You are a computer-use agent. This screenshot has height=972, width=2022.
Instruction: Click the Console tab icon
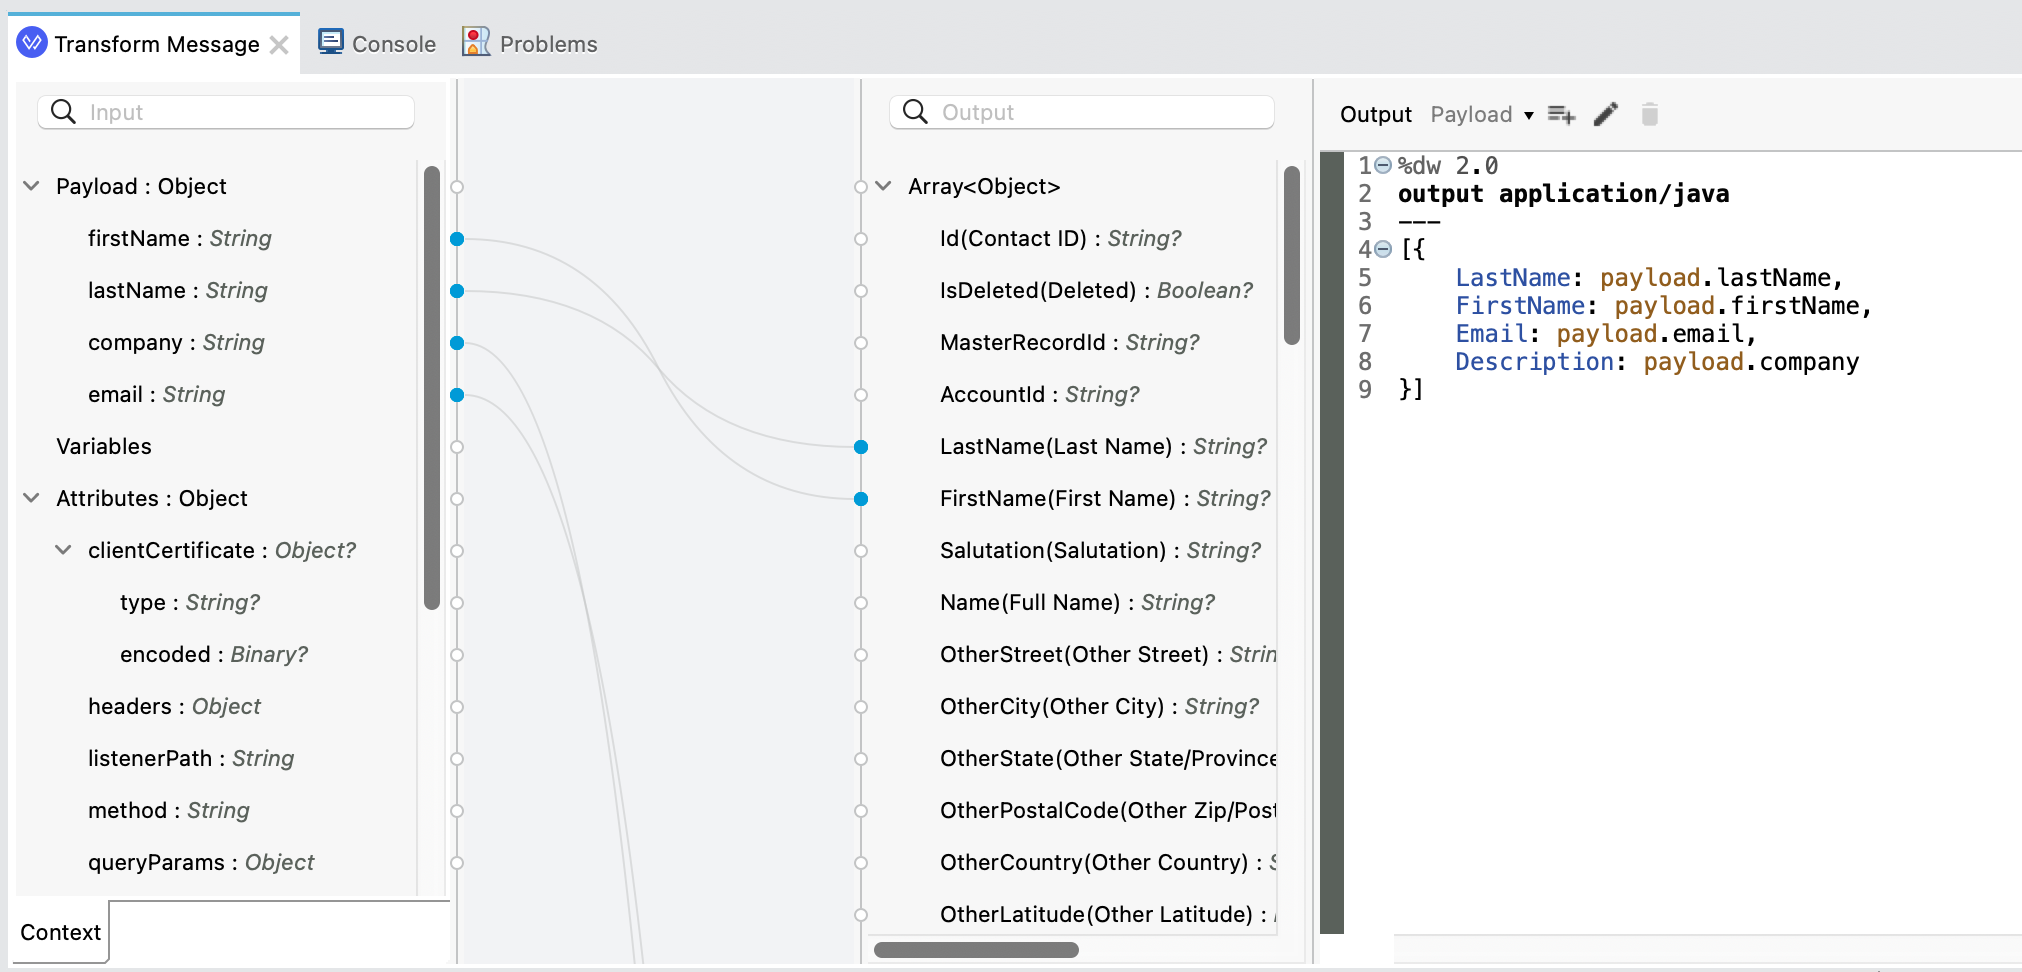(330, 42)
